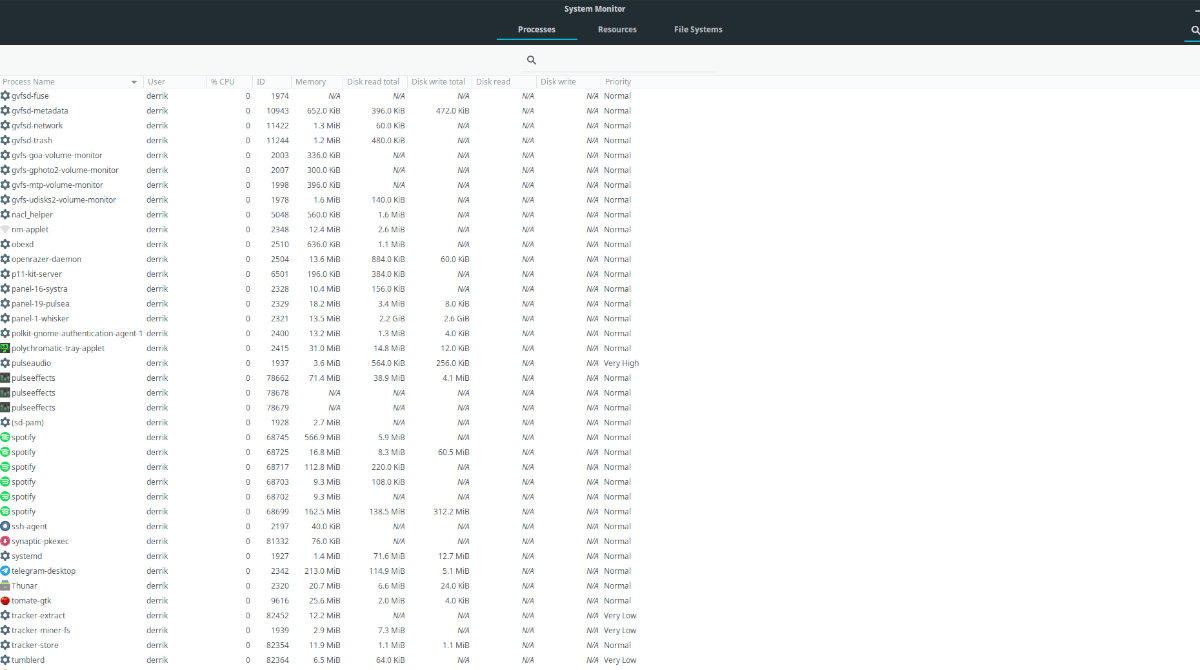
Task: Click the pulseeffects icon for ID 78678
Action: point(5,393)
